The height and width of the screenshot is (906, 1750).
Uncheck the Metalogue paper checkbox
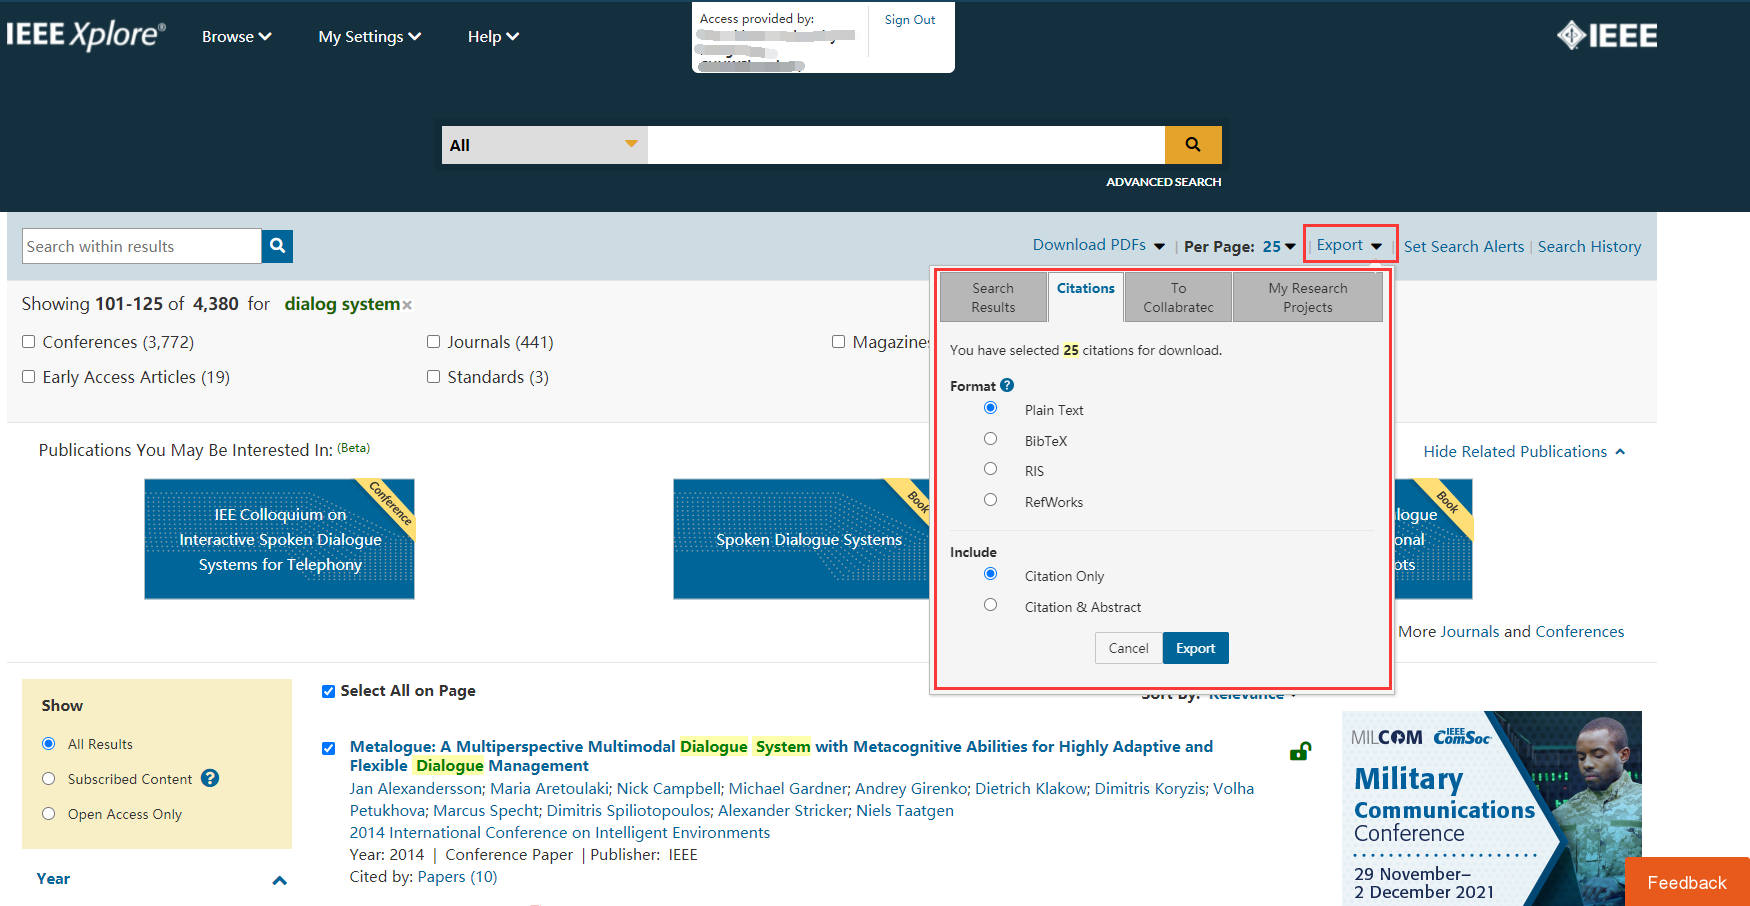tap(328, 748)
